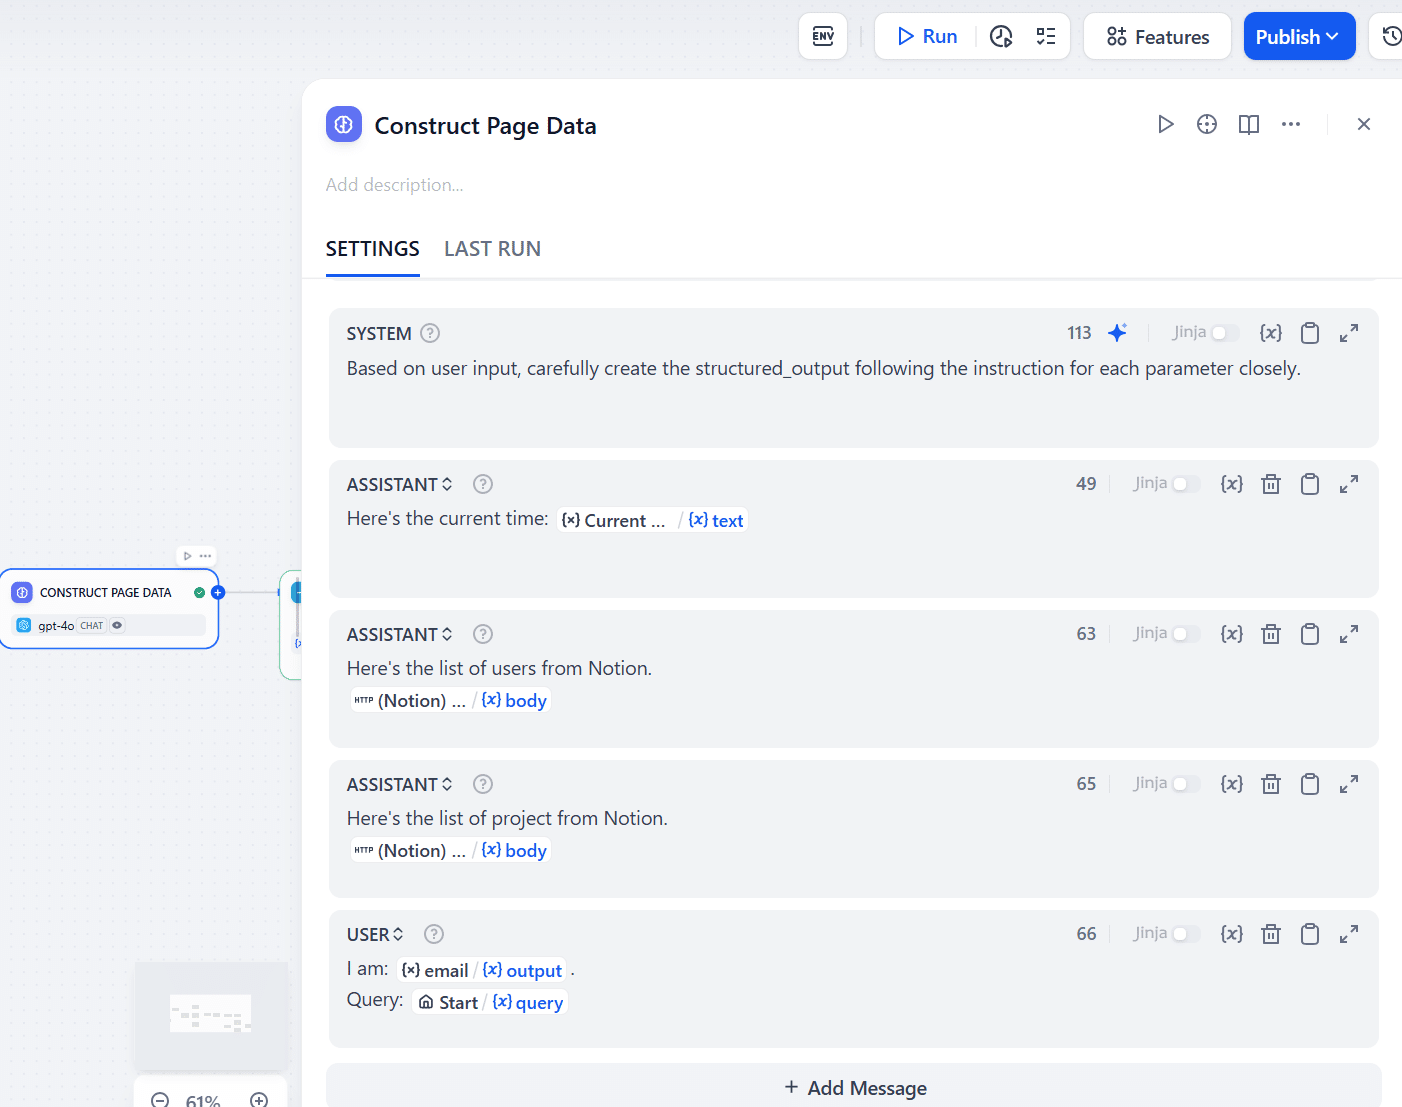
Task: Click the Add Message button
Action: (x=855, y=1087)
